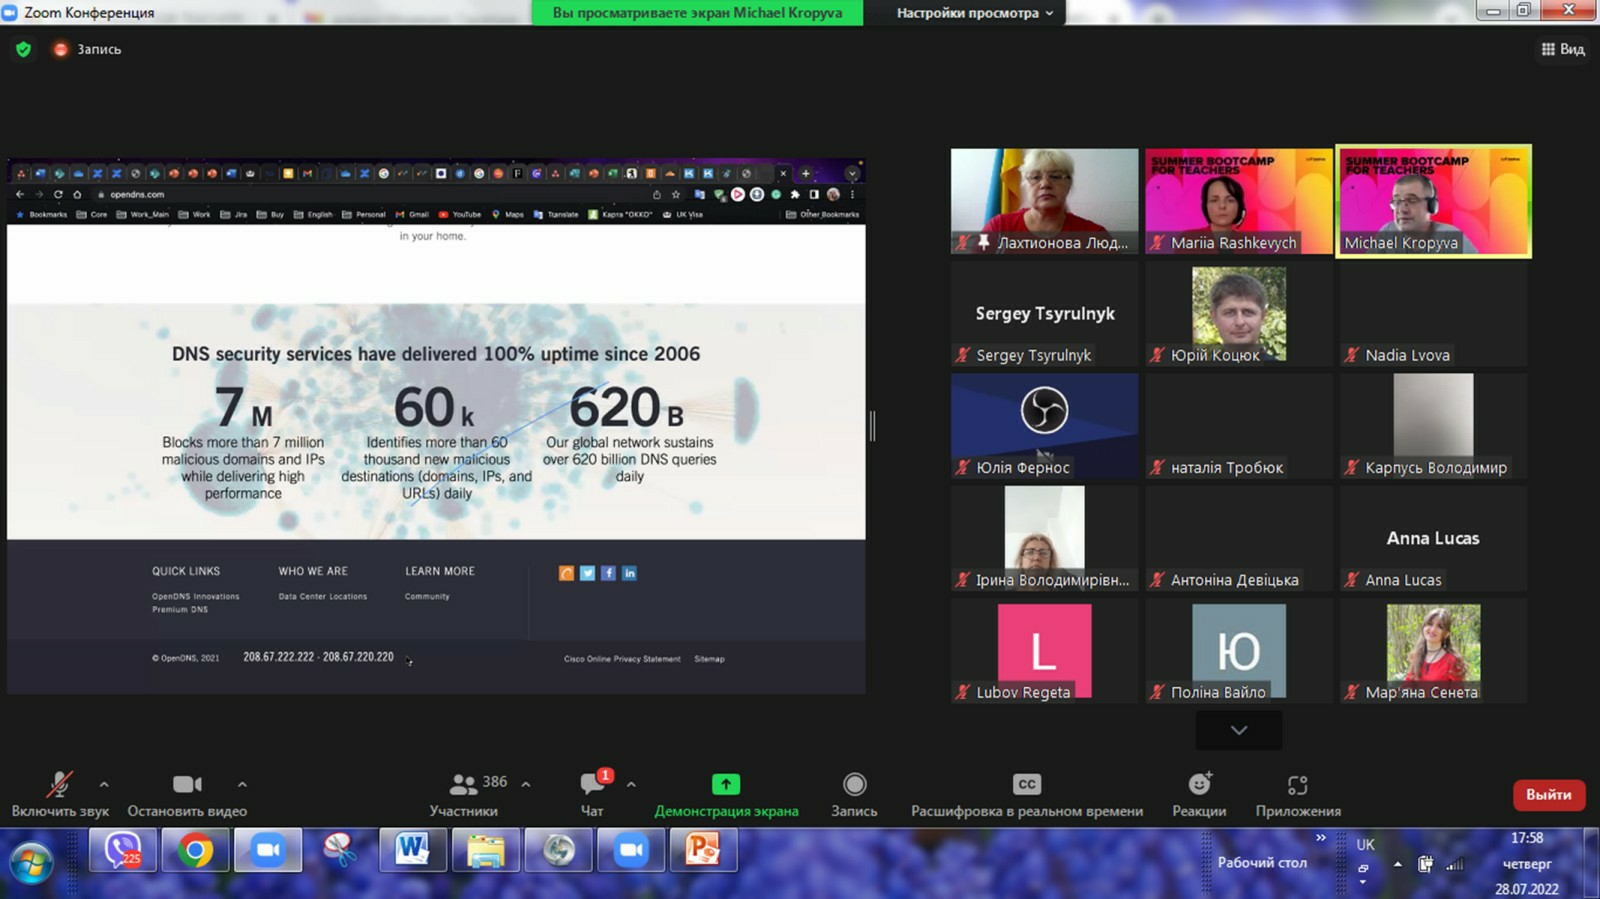Image resolution: width=1600 pixels, height=899 pixels.
Task: Expand video options arrow beside camera
Action: [242, 784]
